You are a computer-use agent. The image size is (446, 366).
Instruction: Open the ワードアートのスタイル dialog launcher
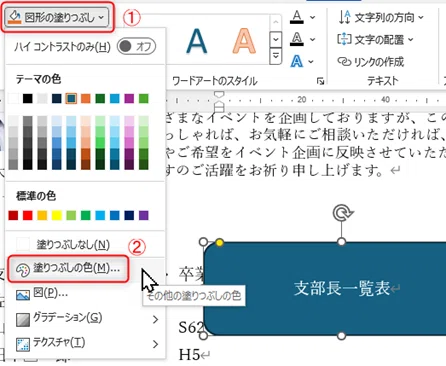[320, 81]
